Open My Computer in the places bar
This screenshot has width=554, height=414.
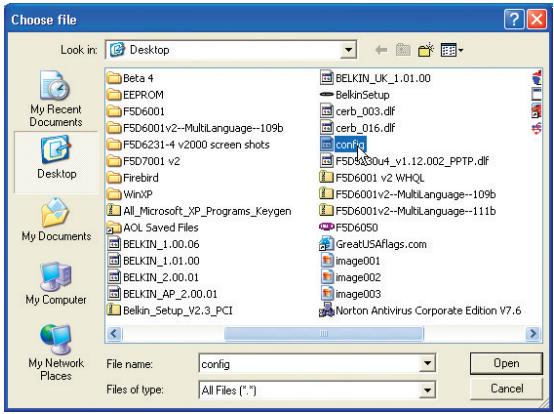pos(56,283)
